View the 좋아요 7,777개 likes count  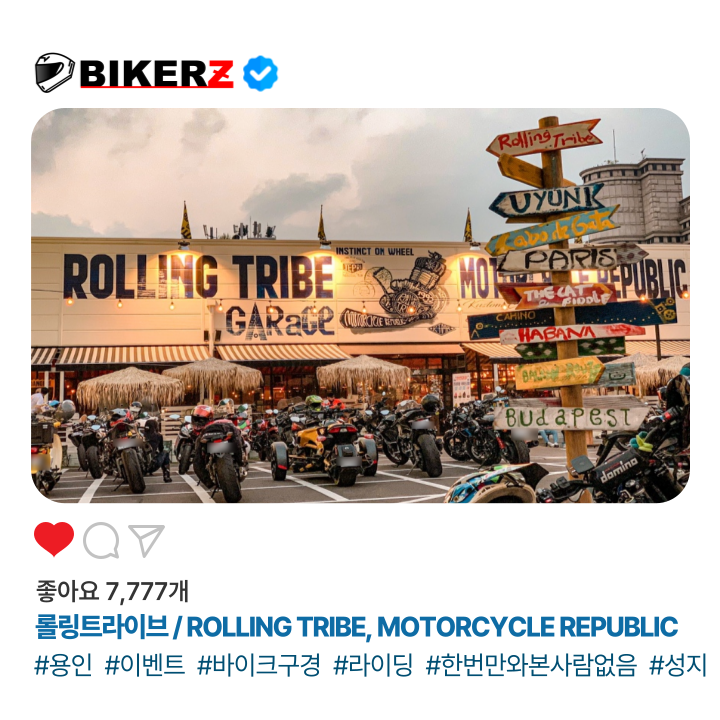(x=112, y=591)
